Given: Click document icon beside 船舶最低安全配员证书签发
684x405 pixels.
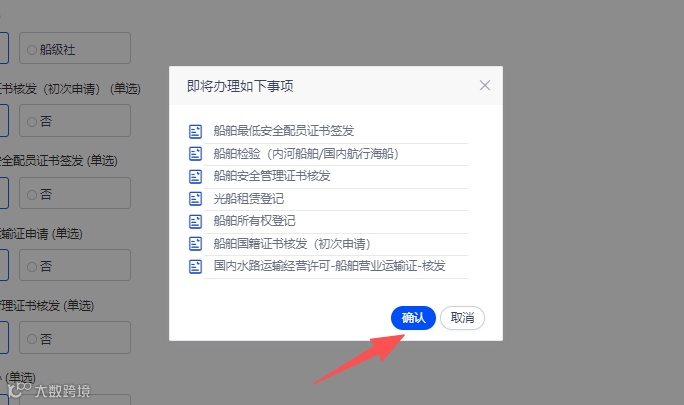Looking at the screenshot, I should click(x=195, y=131).
